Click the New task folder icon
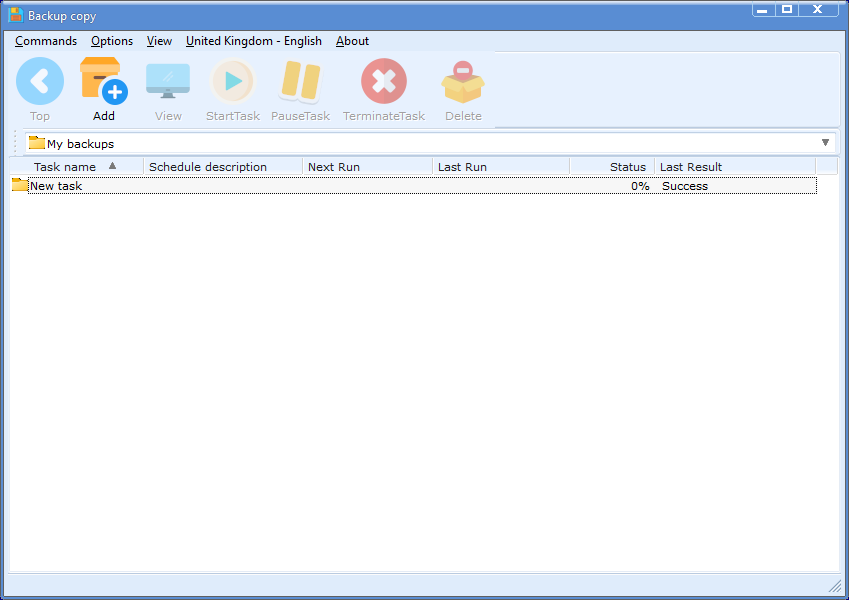Screen dimensions: 849x600 click(19, 185)
